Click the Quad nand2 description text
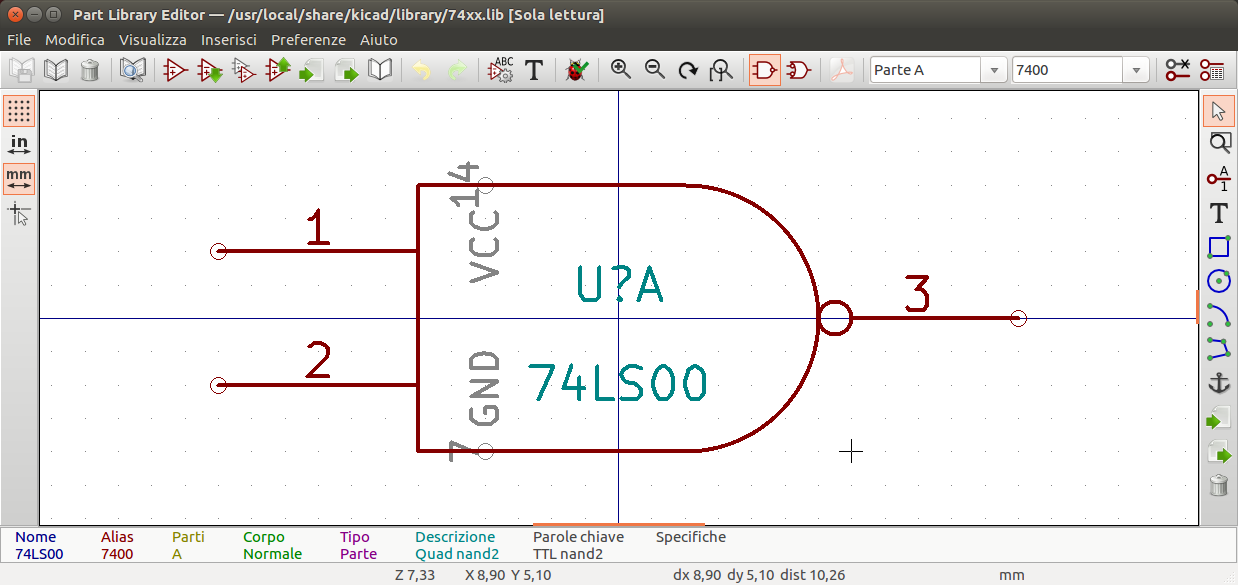The height and width of the screenshot is (585, 1238). pos(457,554)
